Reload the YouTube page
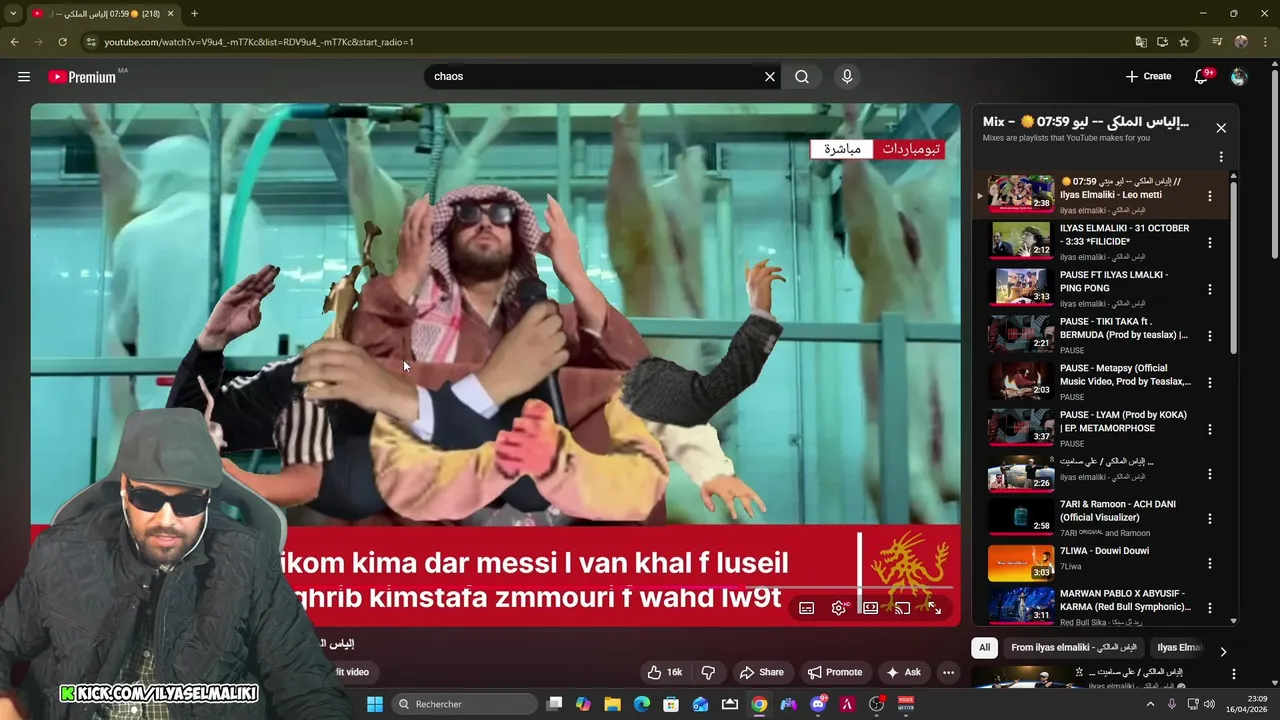Viewport: 1280px width, 720px height. tap(62, 42)
